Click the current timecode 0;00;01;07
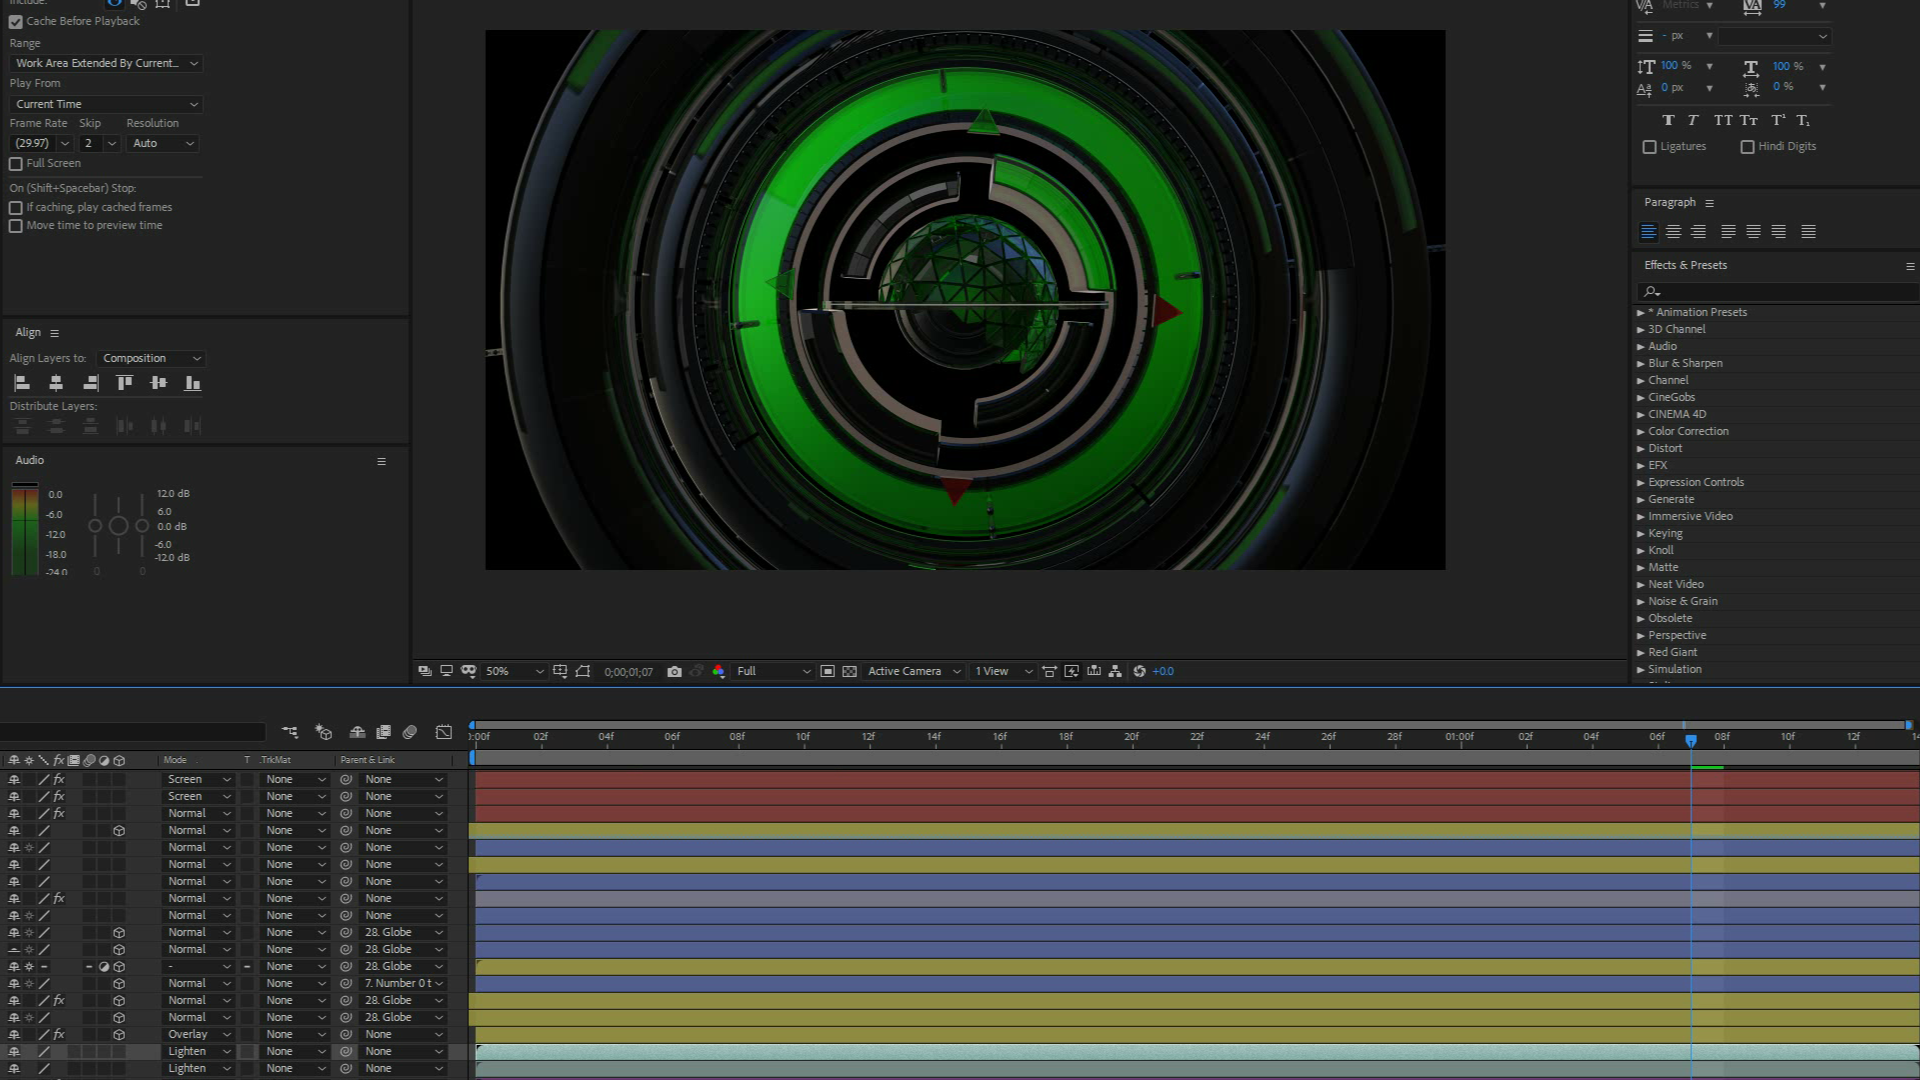 [628, 672]
